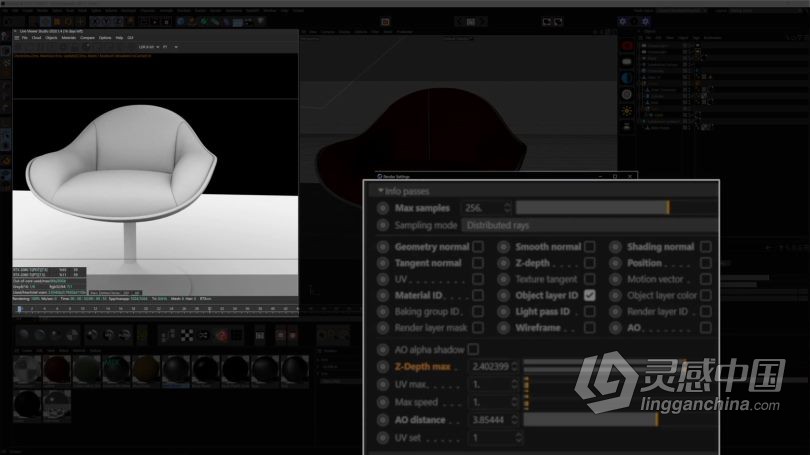810x455 pixels.
Task: Click the Z-Depth max stepper arrows
Action: click(515, 366)
